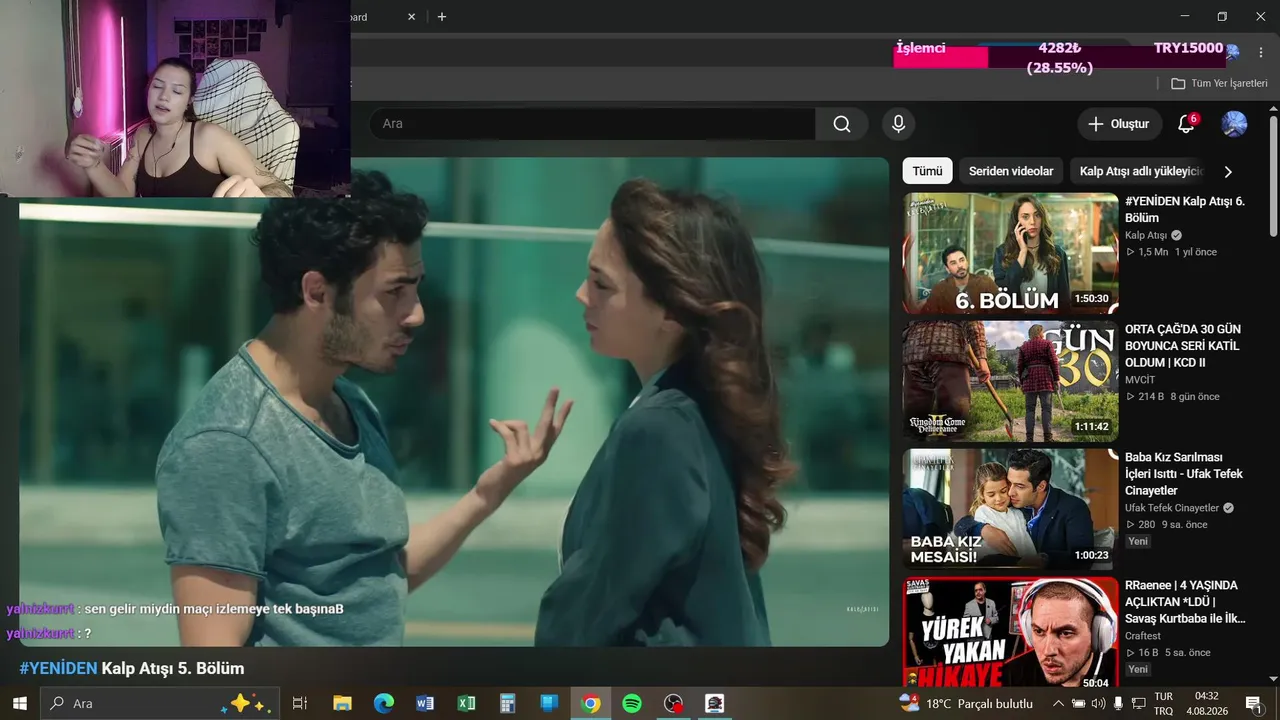Click the Oluştur create button
This screenshot has height=720, width=1280.
[1119, 124]
